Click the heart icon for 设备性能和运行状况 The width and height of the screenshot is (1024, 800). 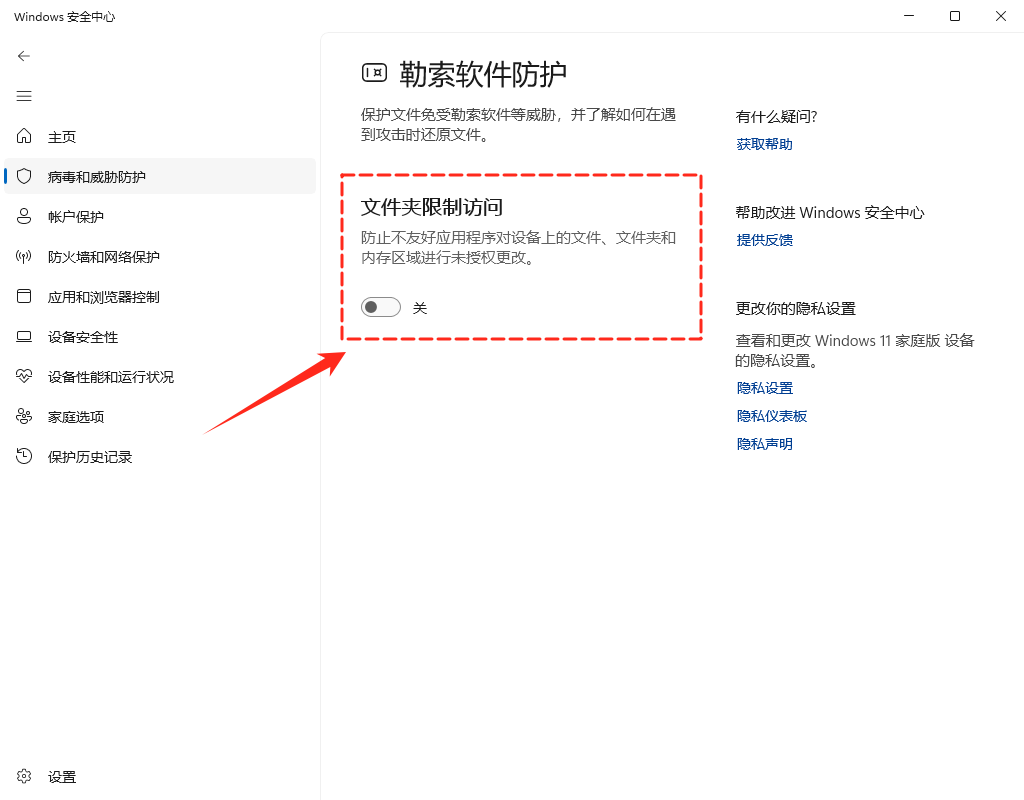(24, 376)
